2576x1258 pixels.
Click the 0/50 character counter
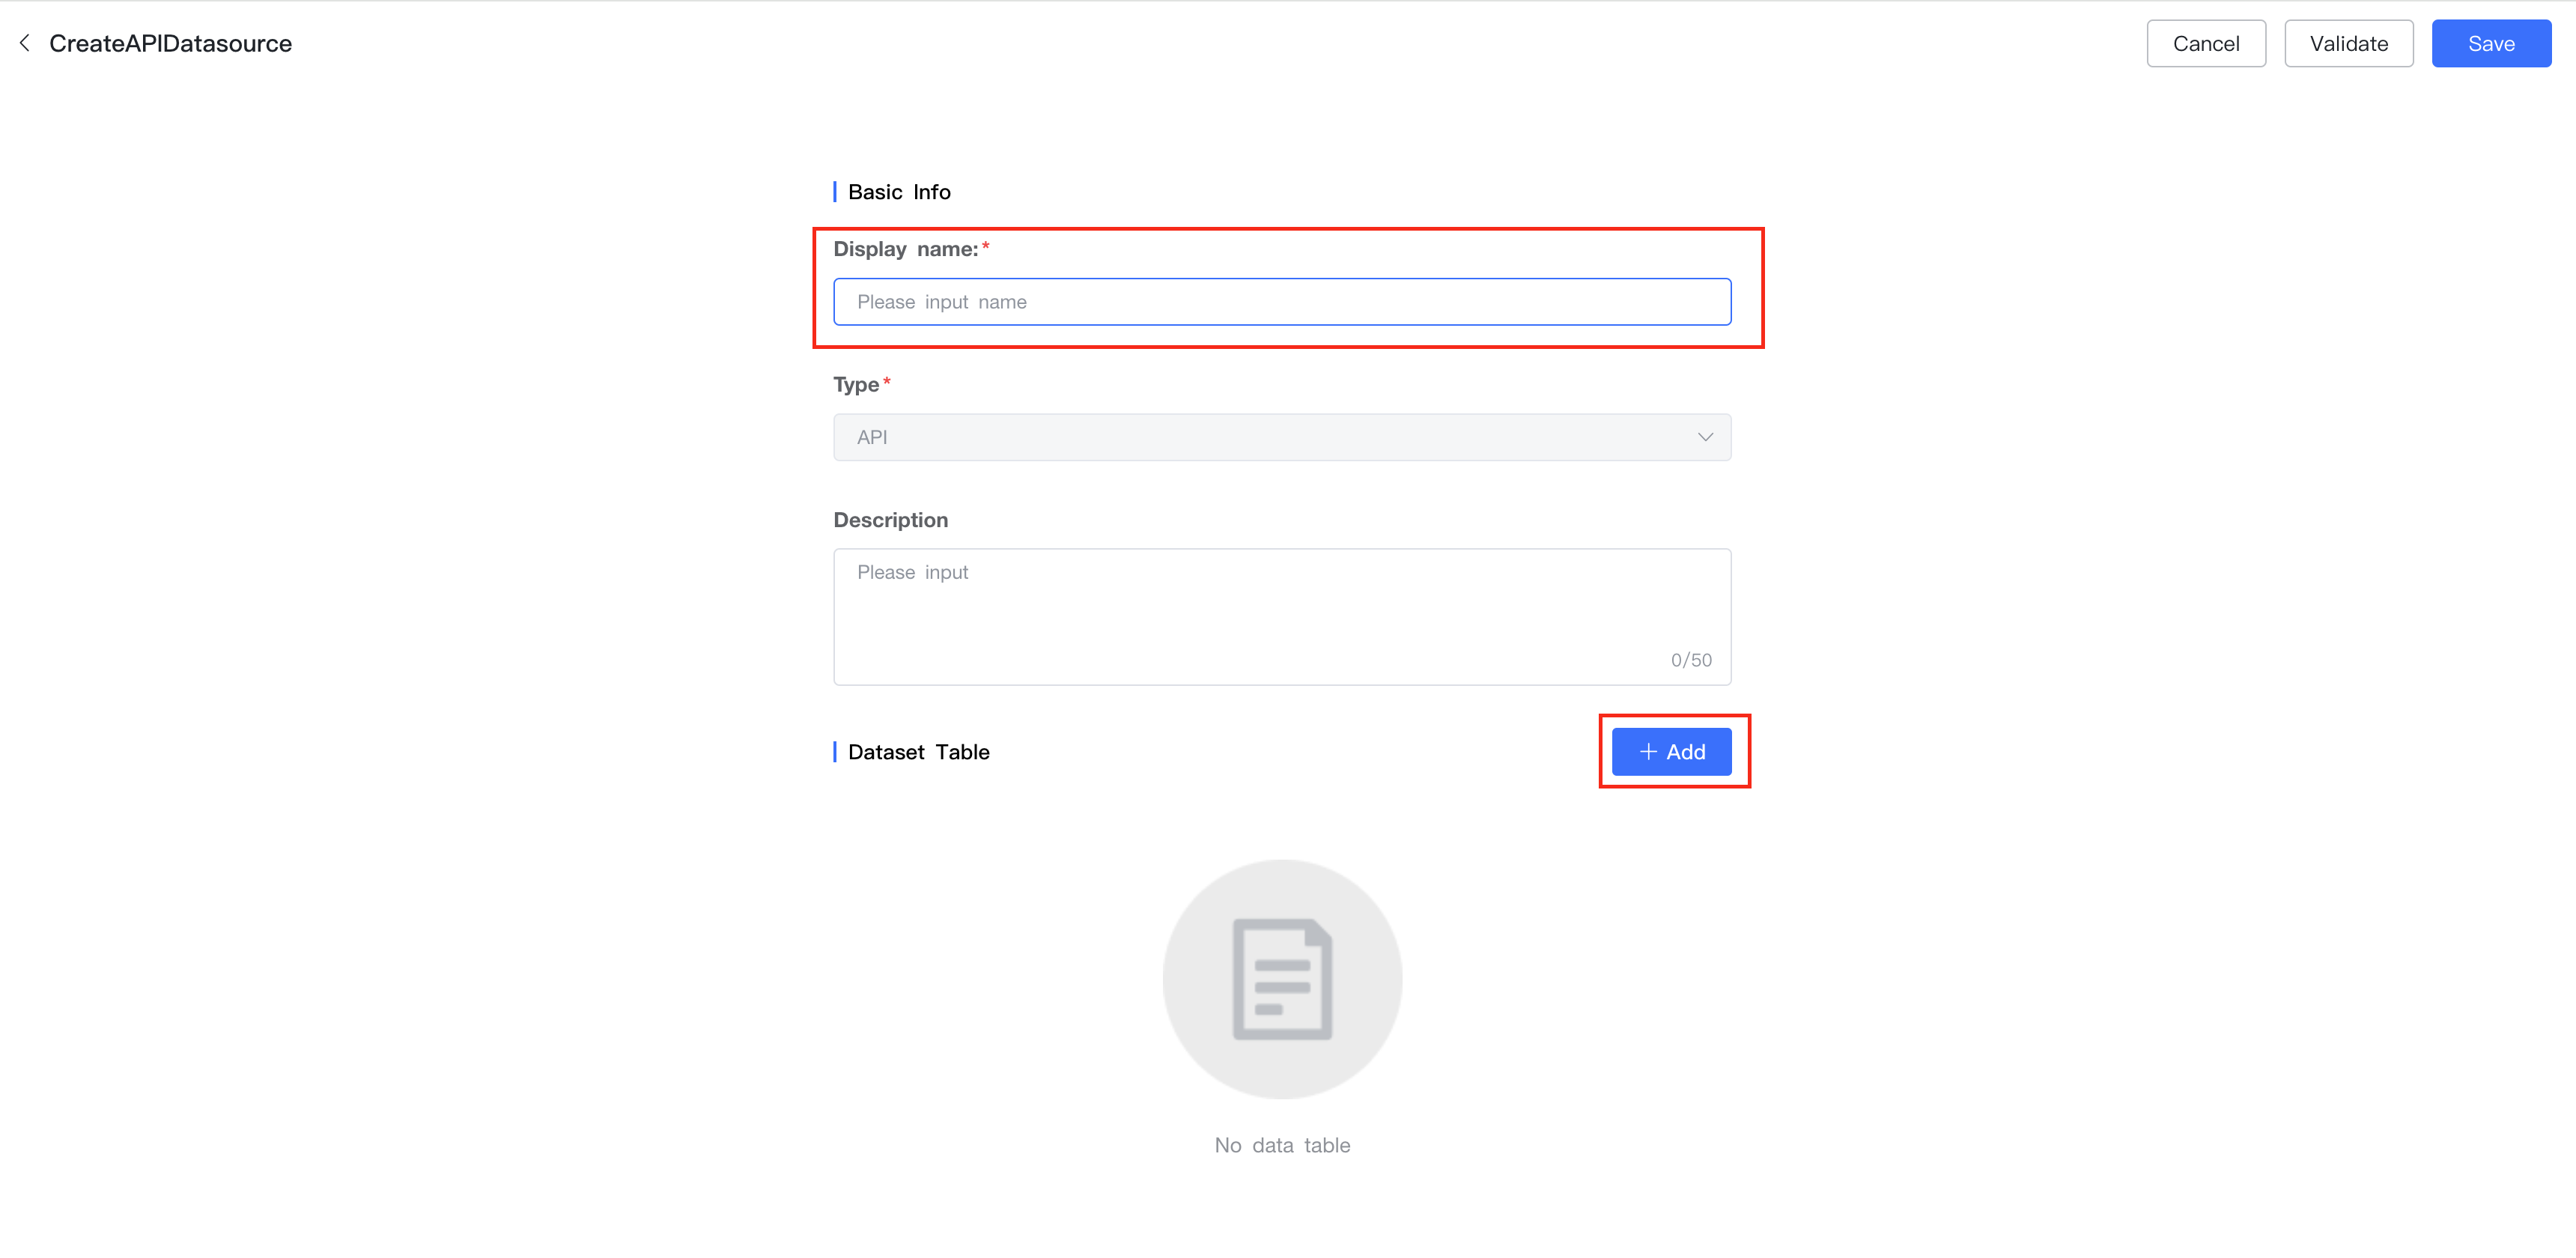(1690, 660)
